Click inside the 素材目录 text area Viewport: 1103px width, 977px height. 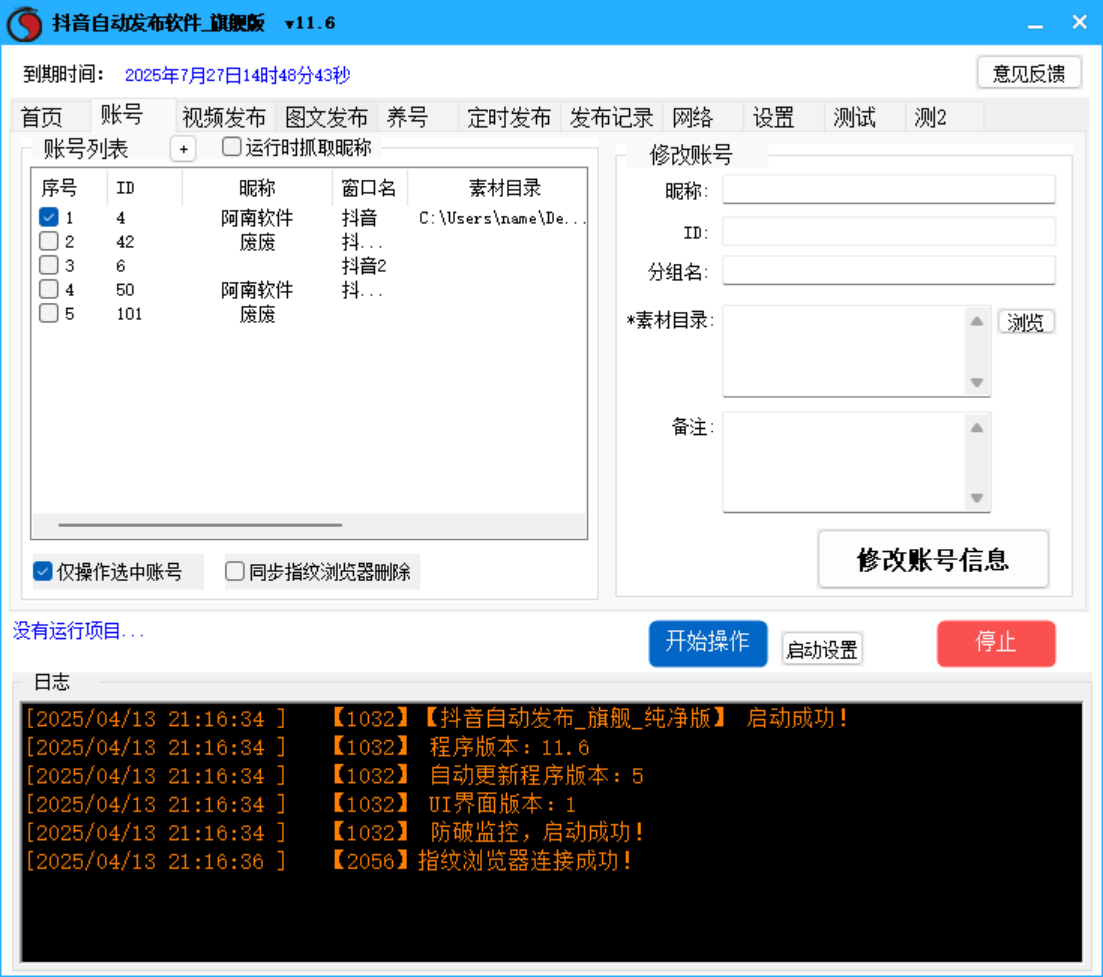click(844, 351)
